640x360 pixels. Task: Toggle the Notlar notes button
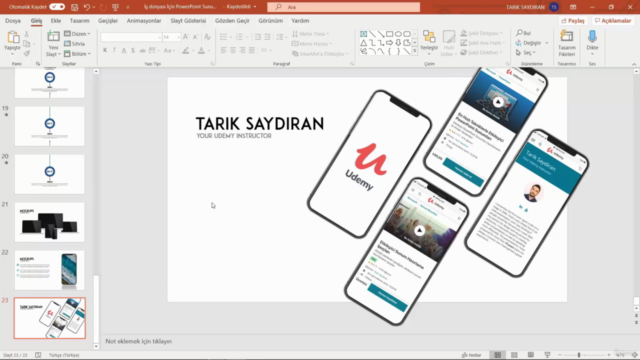click(x=471, y=355)
